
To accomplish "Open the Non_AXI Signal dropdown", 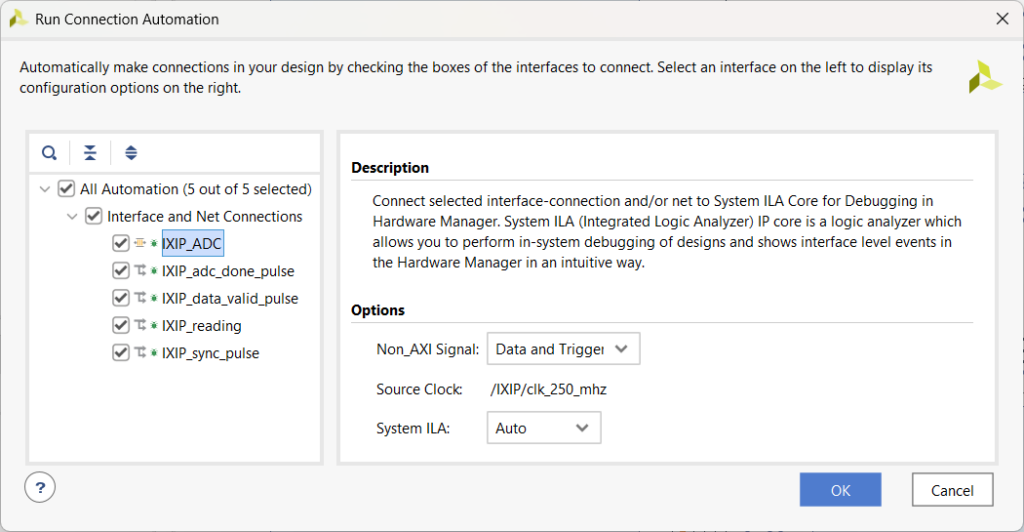I will point(563,349).
